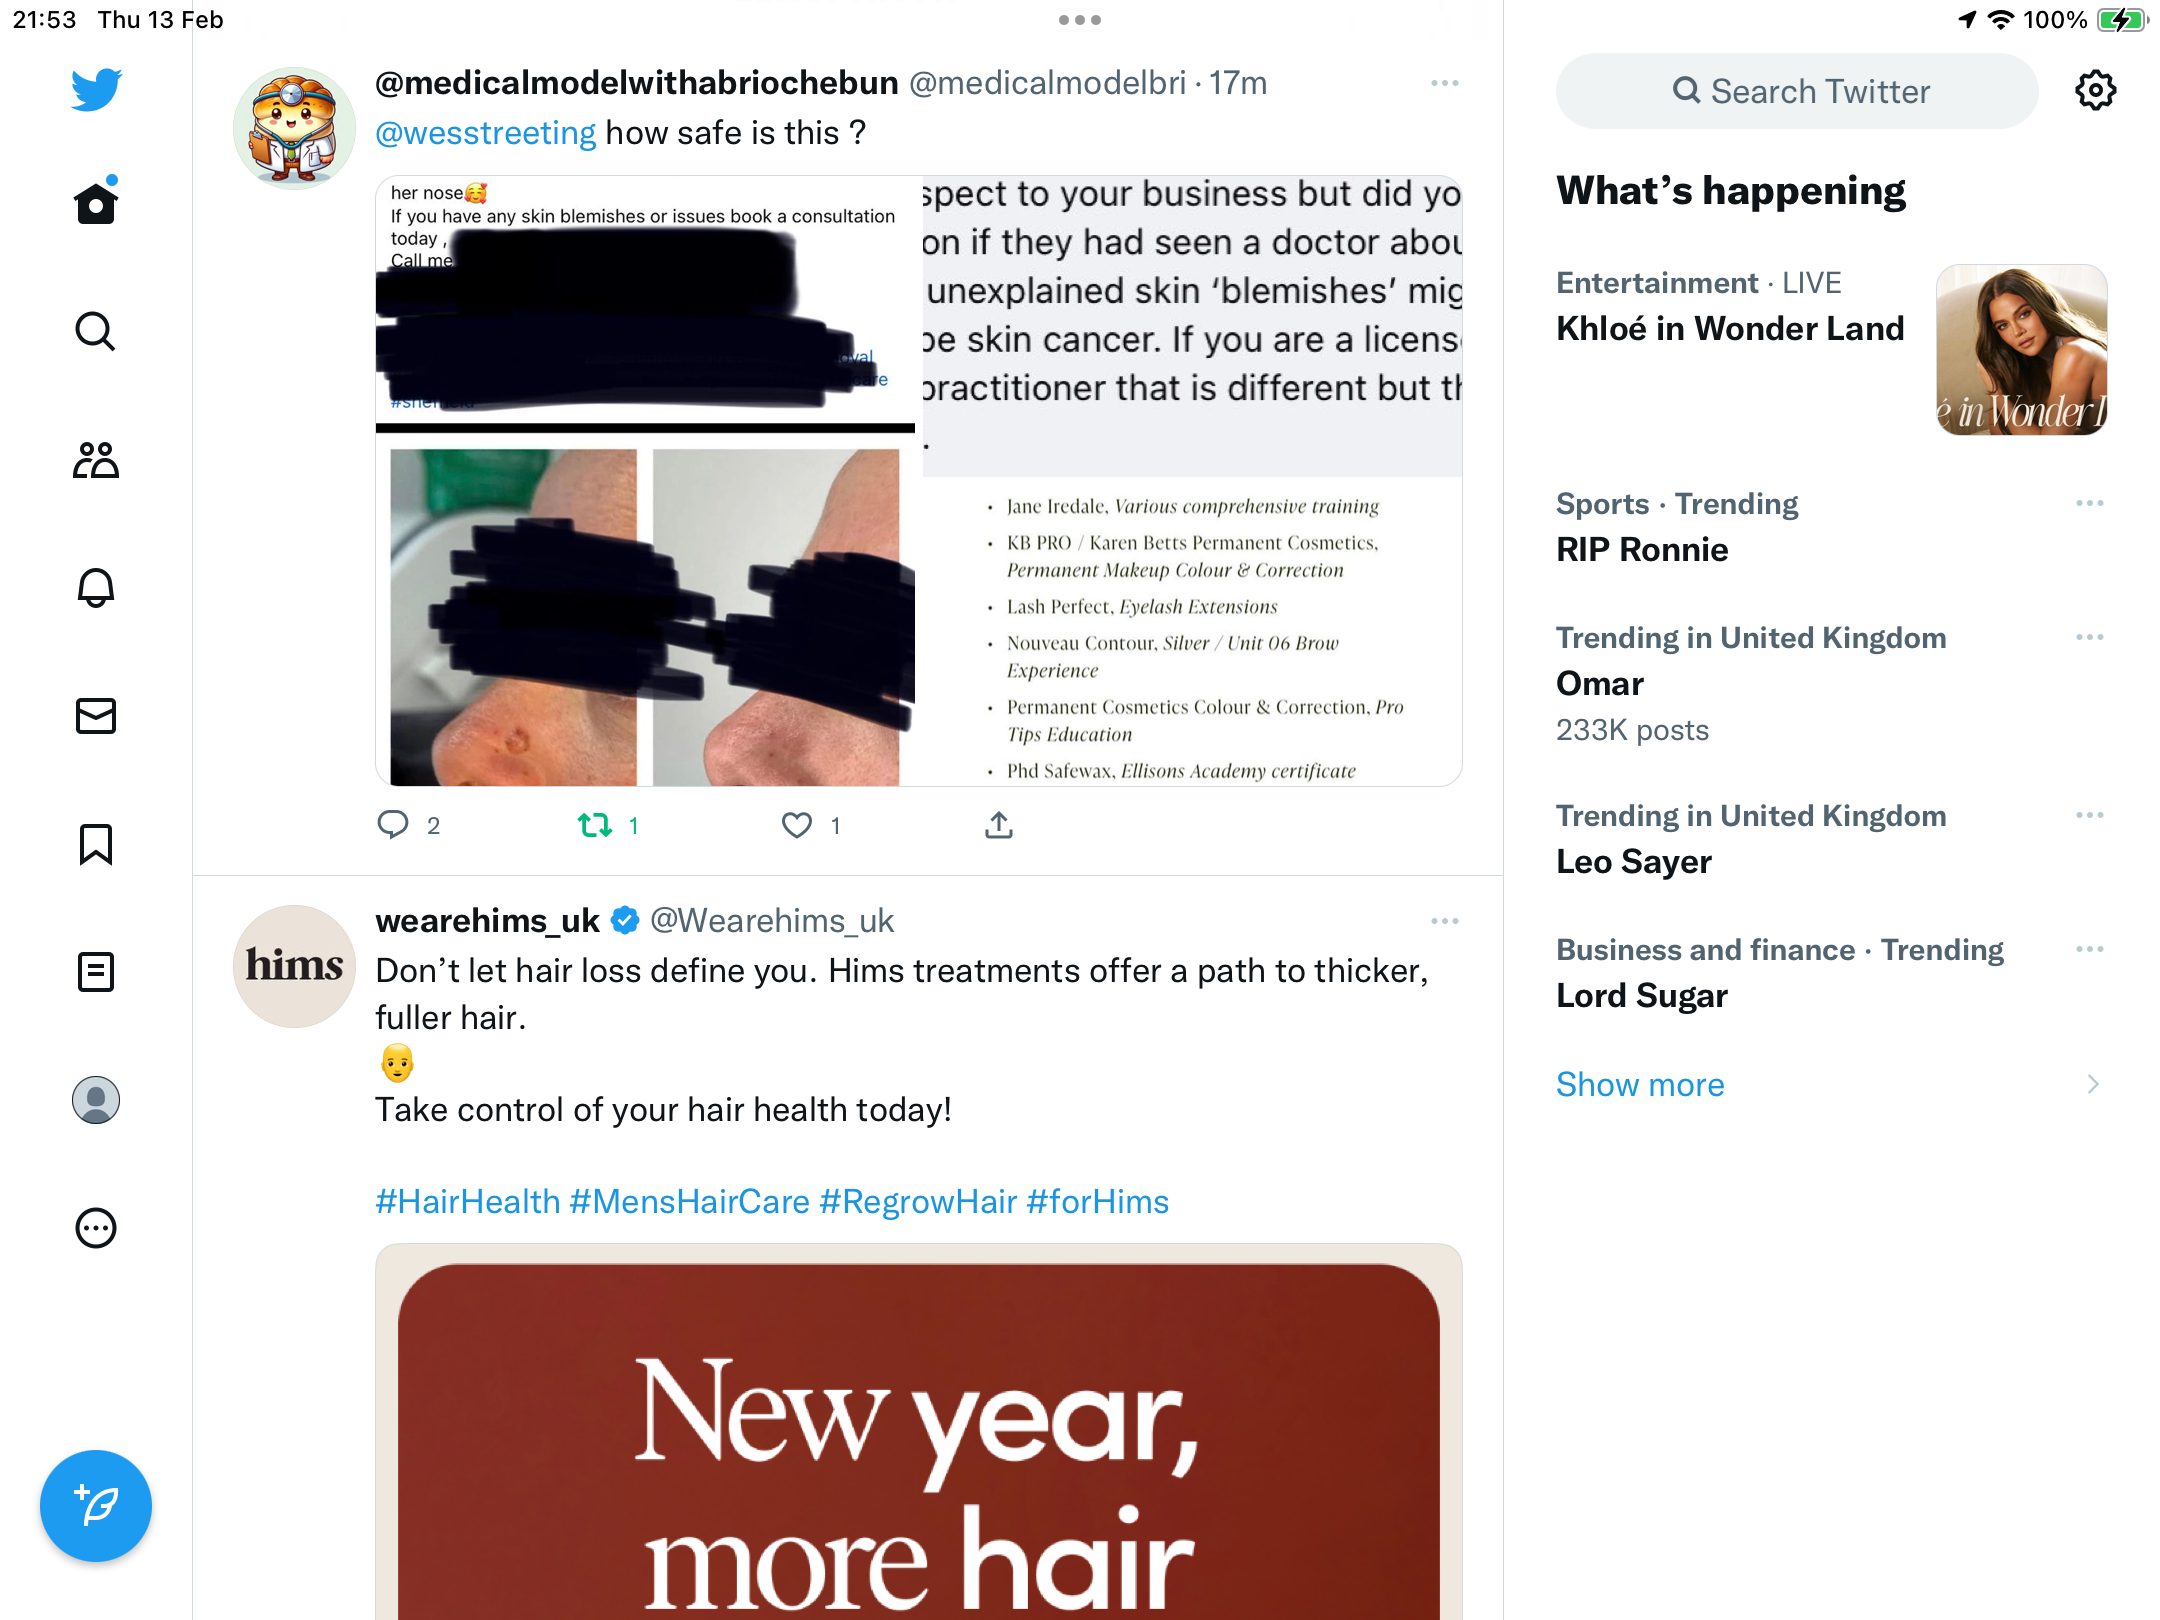Open Messages envelope icon
The image size is (2160, 1620).
click(x=96, y=716)
